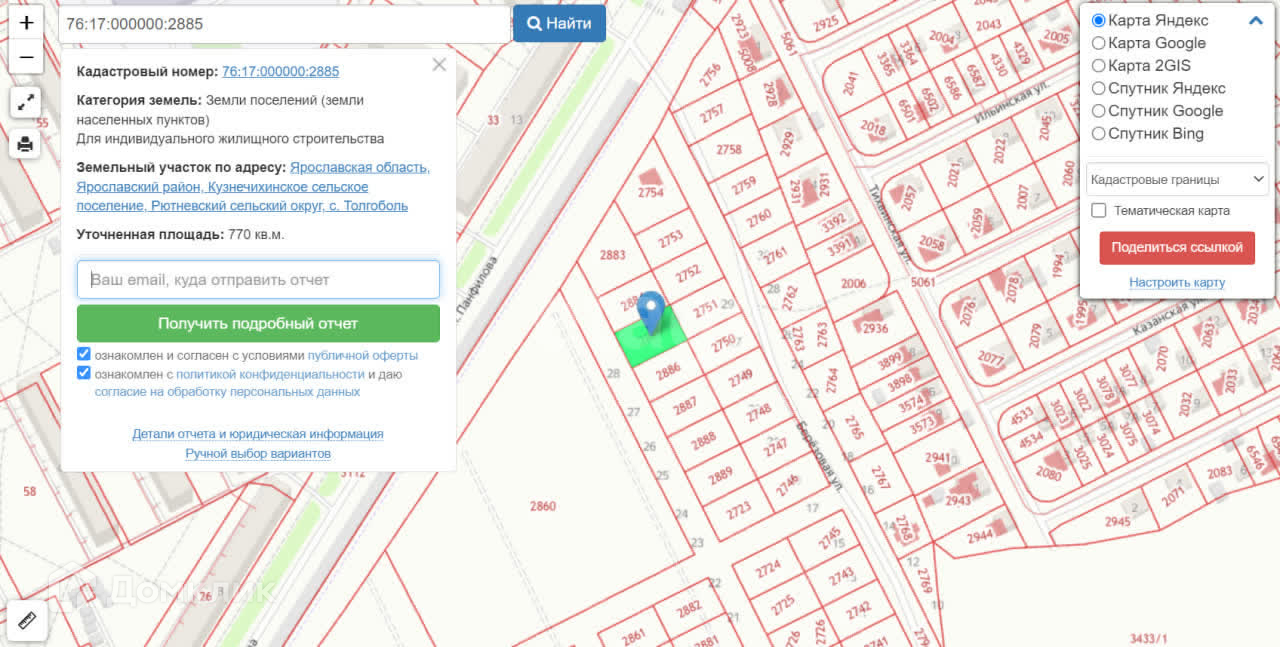Uncheck the публичной оферты agreement checkbox
Image resolution: width=1280 pixels, height=647 pixels.
(x=84, y=355)
